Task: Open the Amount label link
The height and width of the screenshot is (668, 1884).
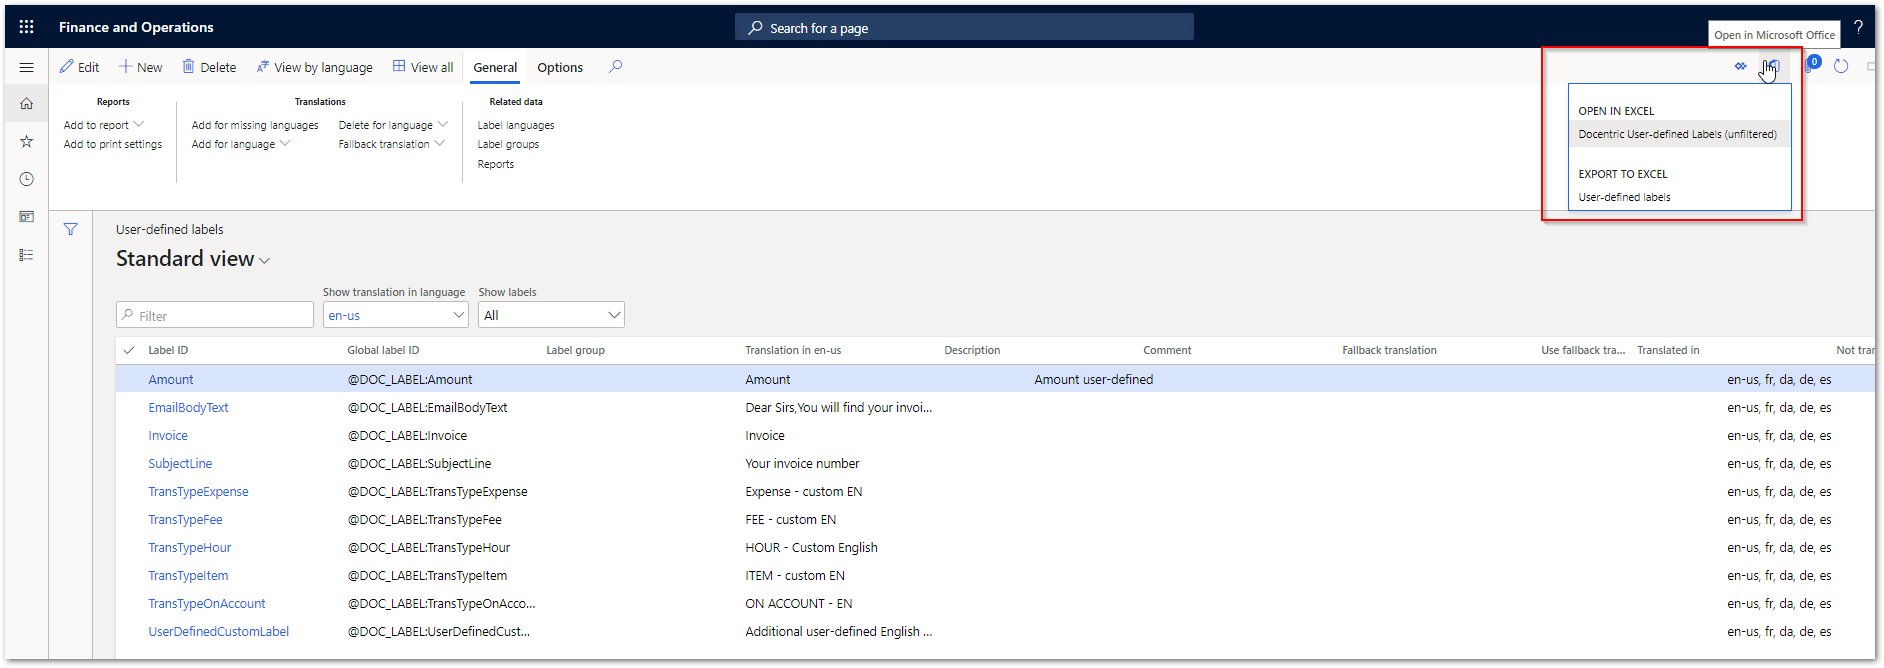Action: [x=171, y=379]
